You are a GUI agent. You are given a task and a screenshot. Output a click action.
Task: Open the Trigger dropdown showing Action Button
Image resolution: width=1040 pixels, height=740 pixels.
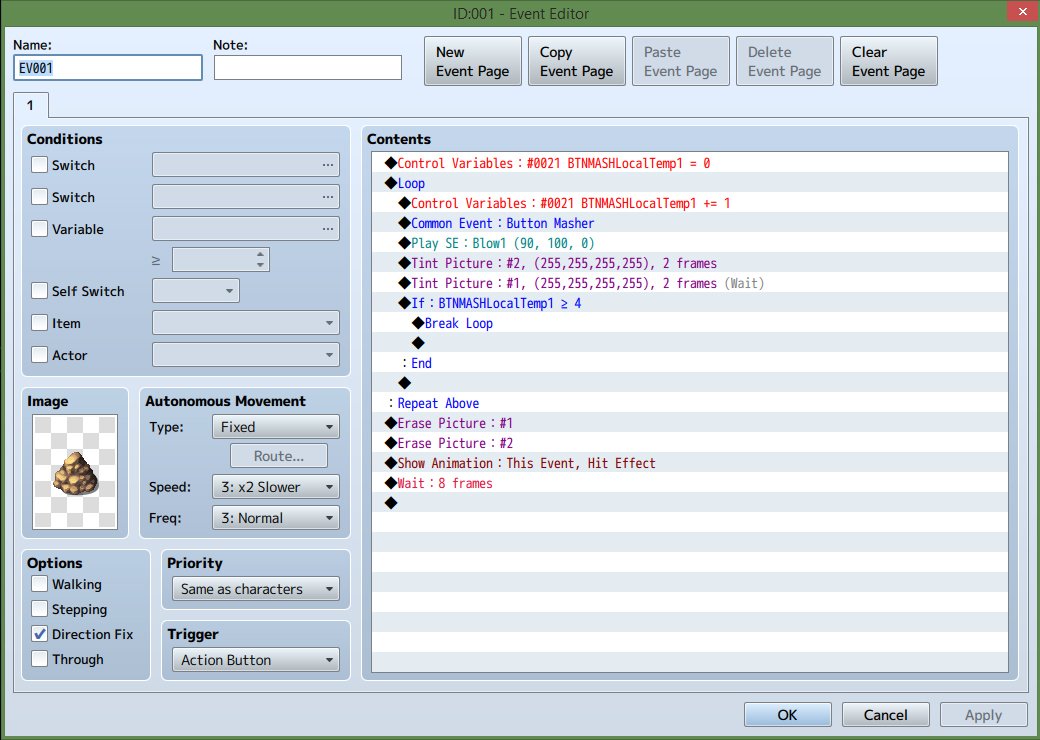click(255, 660)
